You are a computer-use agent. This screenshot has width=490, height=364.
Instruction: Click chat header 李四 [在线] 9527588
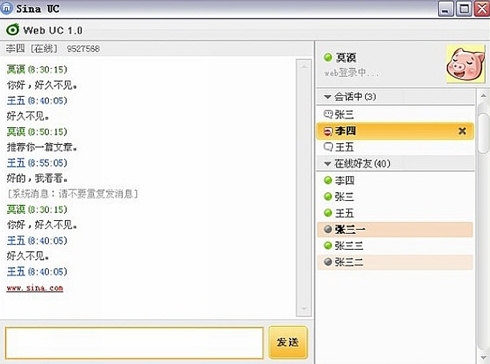pos(53,49)
